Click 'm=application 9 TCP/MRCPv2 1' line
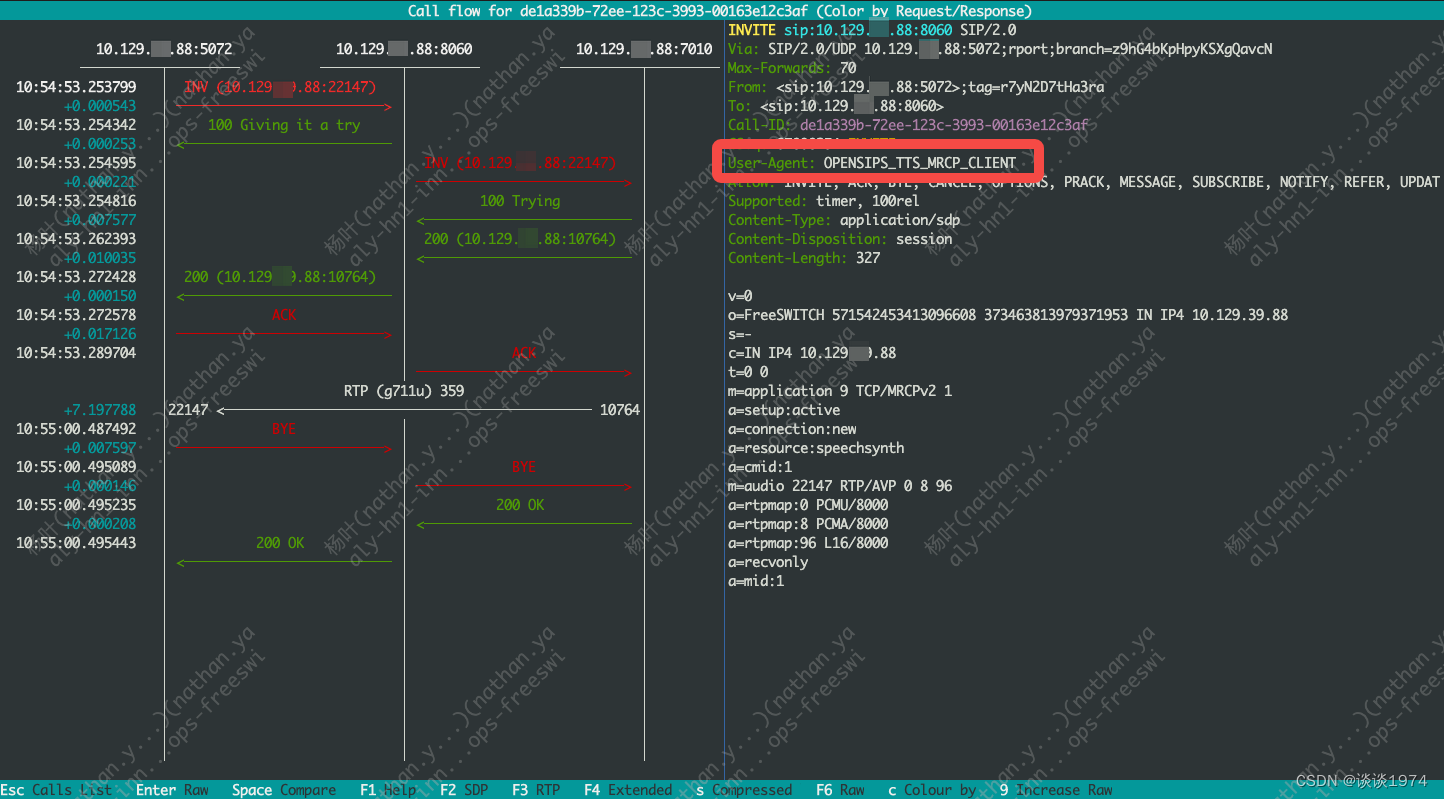The height and width of the screenshot is (799, 1444). [x=840, y=391]
